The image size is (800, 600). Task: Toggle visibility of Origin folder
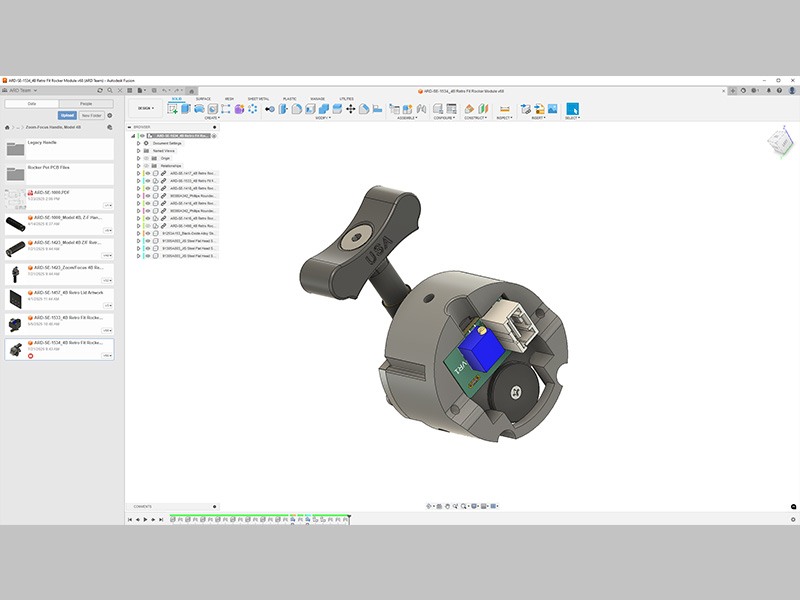146,158
